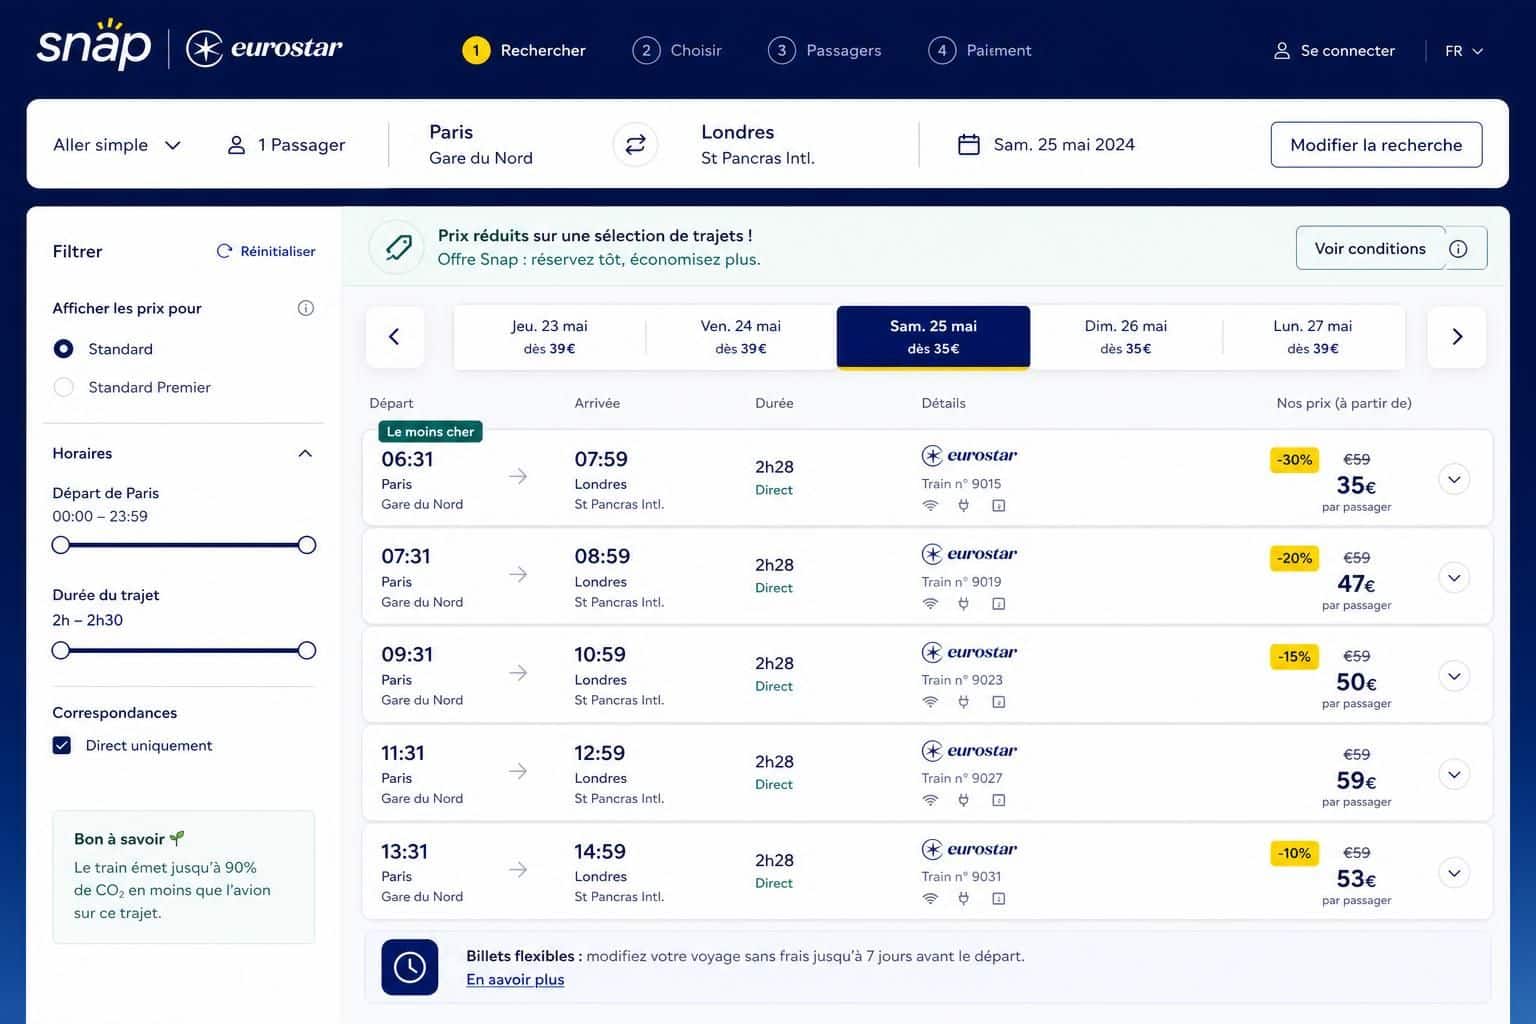Expand details of the 11:31 train
1536x1024 pixels.
1454,774
